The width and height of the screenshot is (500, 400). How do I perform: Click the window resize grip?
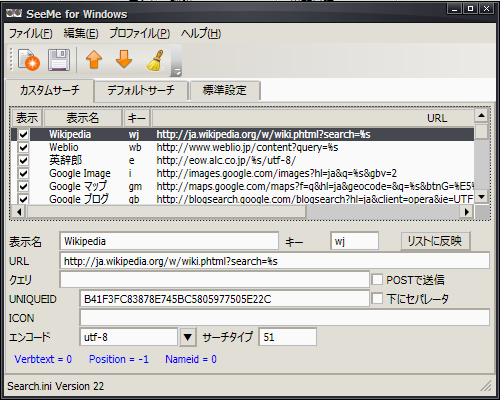(x=486, y=386)
